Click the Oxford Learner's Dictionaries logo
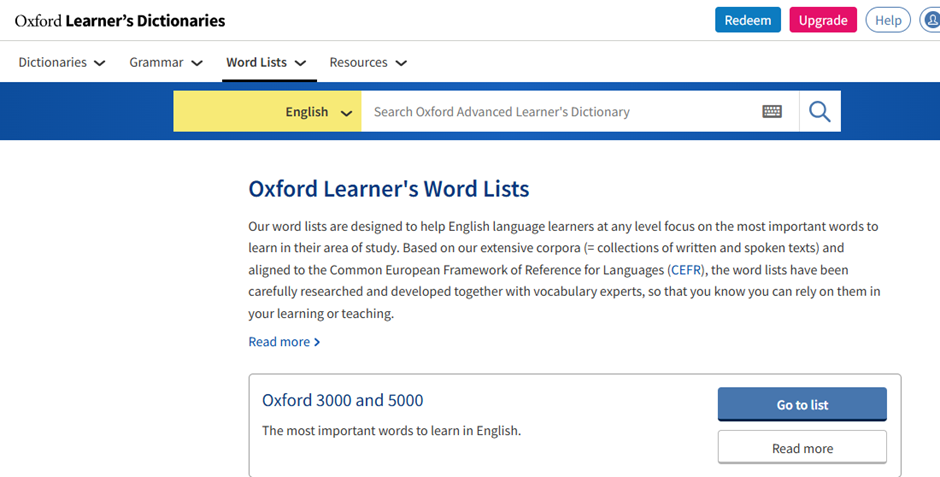940x477 pixels. click(x=120, y=20)
